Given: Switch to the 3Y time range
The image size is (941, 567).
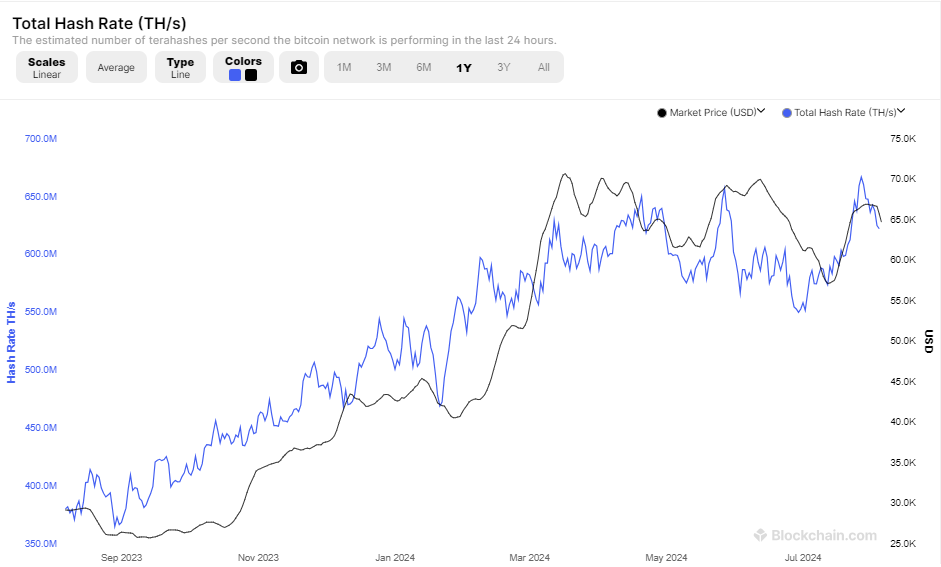Looking at the screenshot, I should 504,67.
